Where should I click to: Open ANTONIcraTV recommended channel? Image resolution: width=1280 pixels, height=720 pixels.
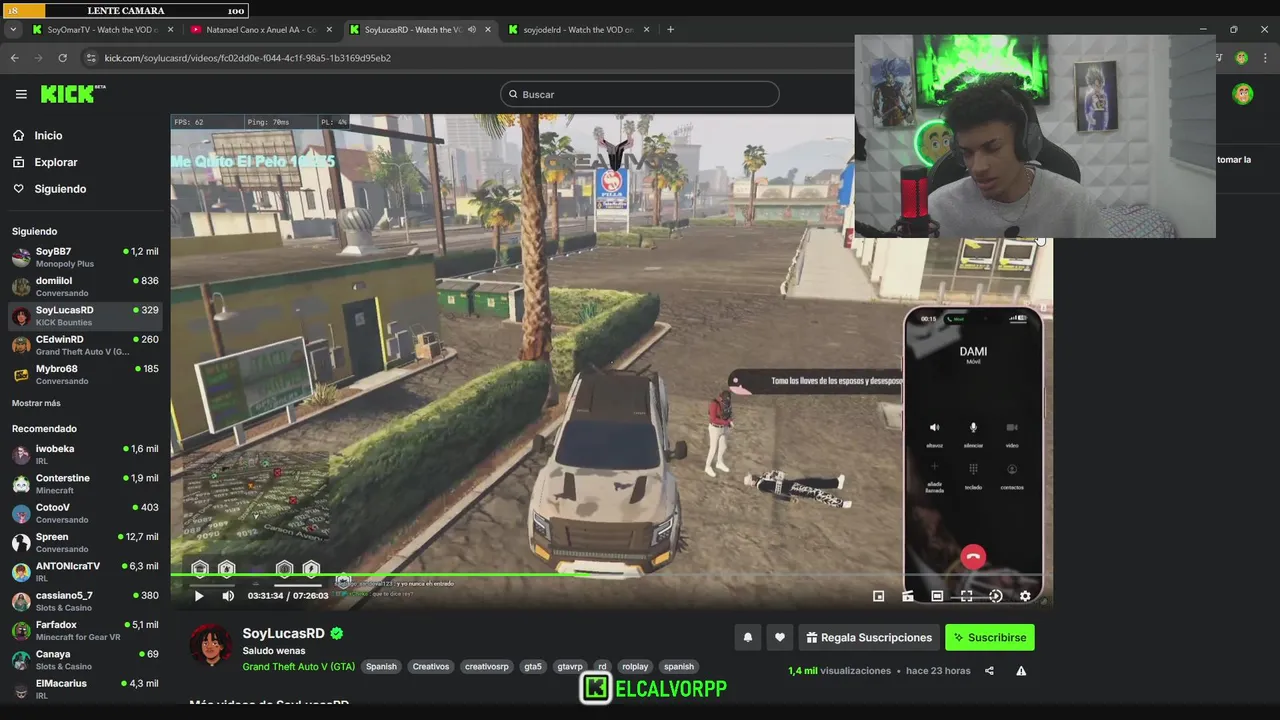click(x=85, y=571)
